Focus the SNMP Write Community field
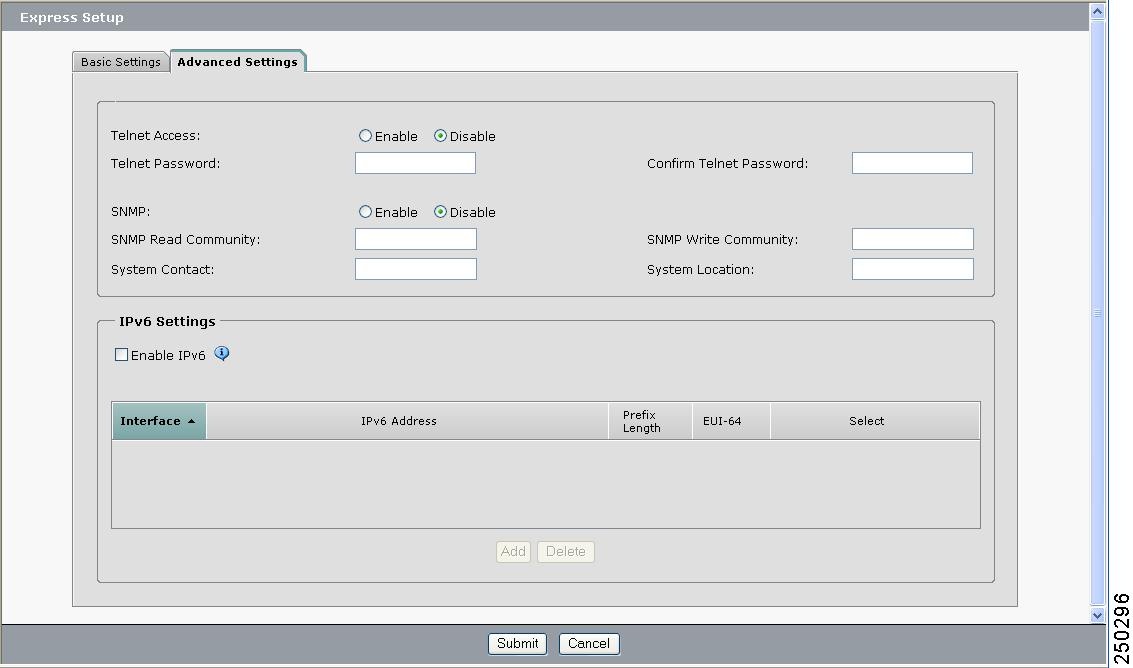This screenshot has height=668, width=1133. tap(913, 239)
